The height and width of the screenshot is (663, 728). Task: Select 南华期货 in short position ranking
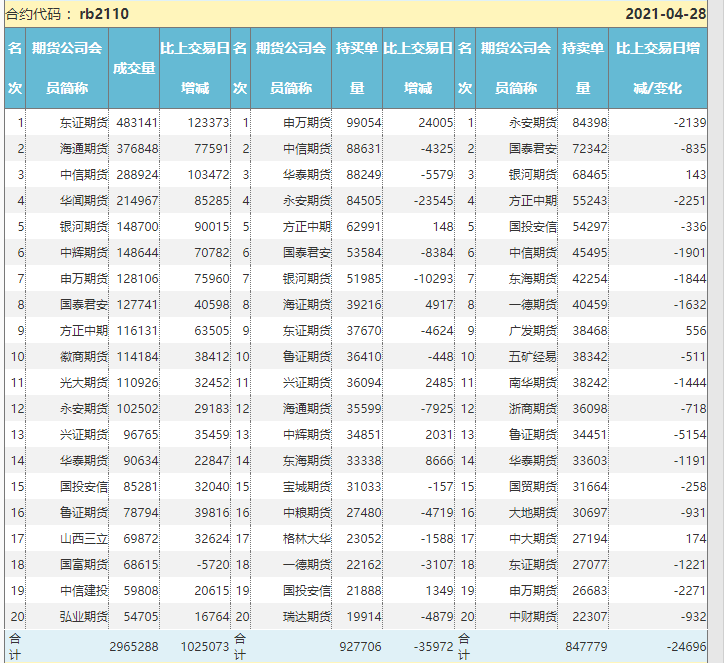(x=533, y=383)
